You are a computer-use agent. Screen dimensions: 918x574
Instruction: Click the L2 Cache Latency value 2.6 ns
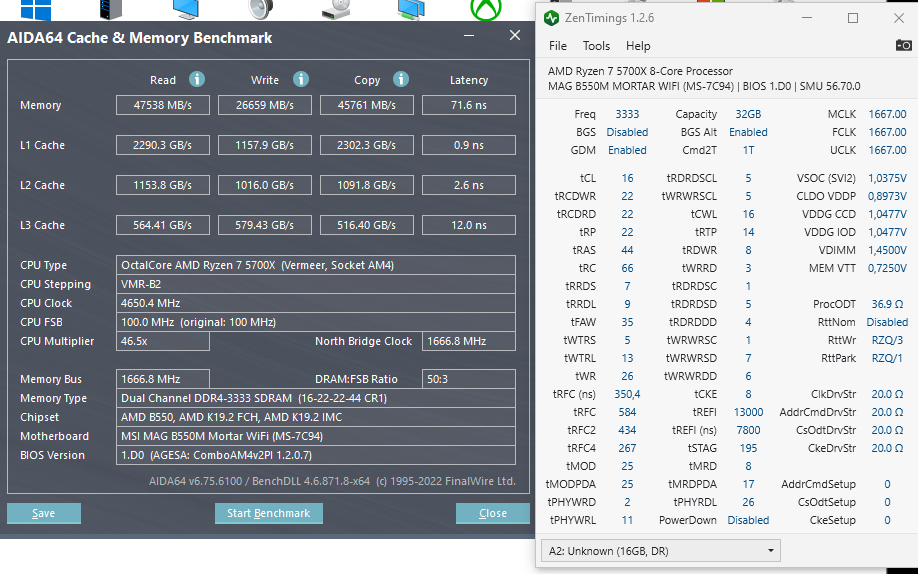click(468, 184)
